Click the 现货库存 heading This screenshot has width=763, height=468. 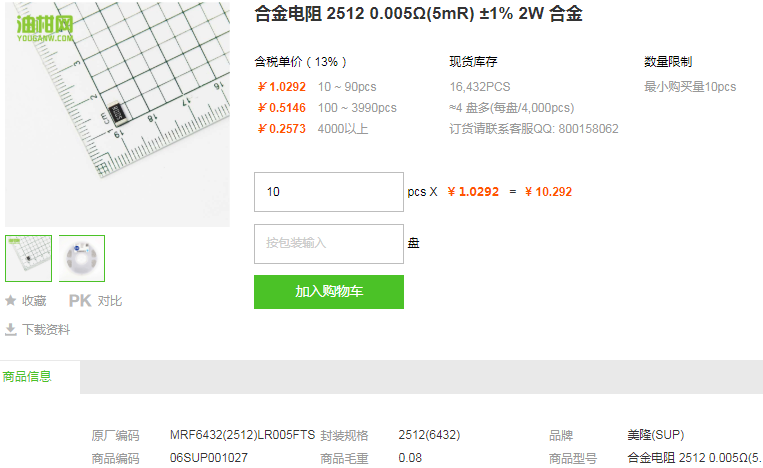click(x=473, y=62)
